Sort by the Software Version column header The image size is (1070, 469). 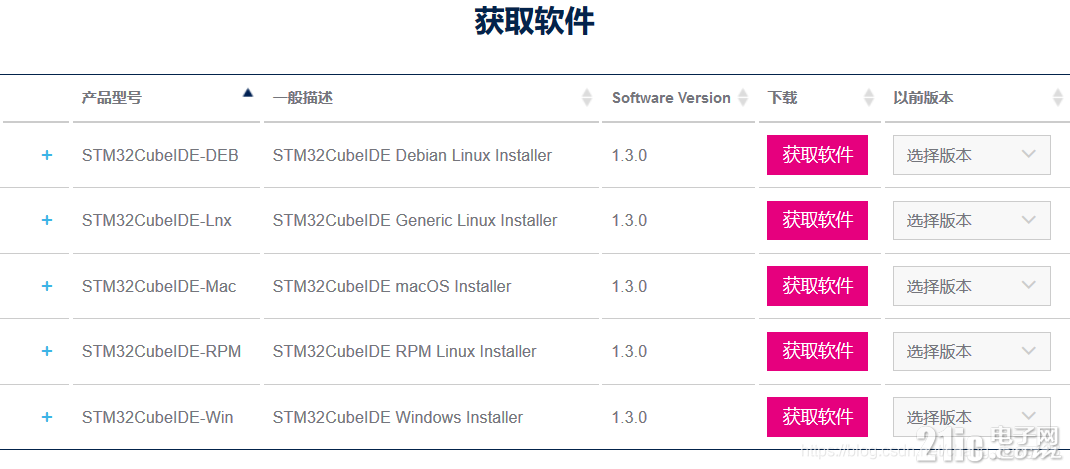pos(671,98)
